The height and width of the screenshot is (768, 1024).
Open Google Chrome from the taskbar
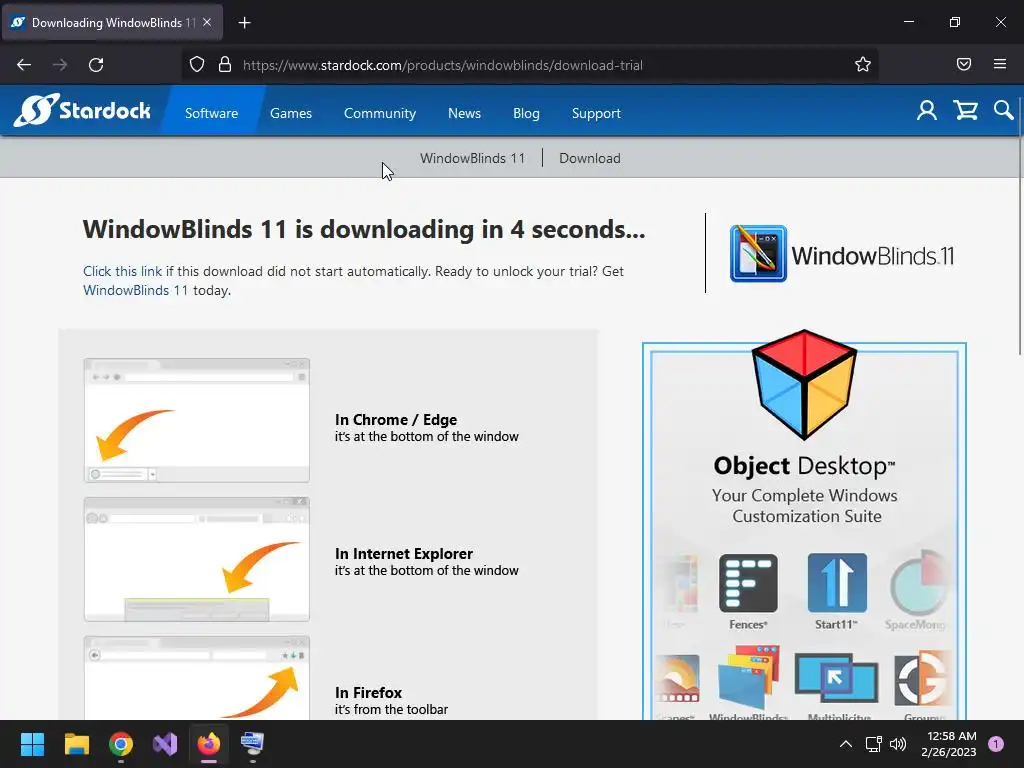121,744
